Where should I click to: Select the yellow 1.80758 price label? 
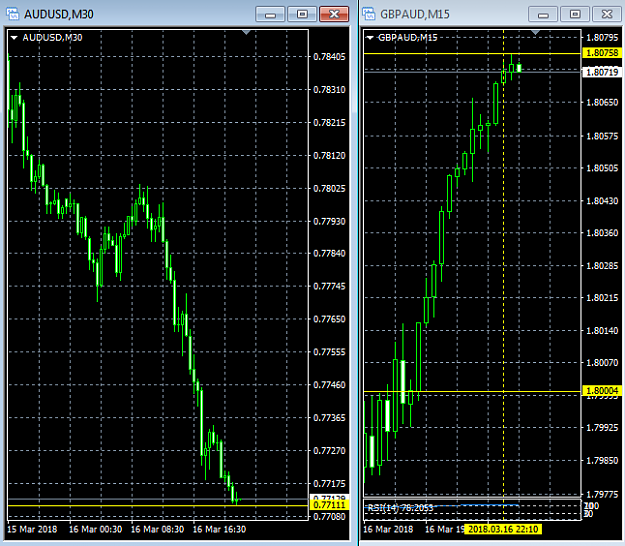point(602,53)
